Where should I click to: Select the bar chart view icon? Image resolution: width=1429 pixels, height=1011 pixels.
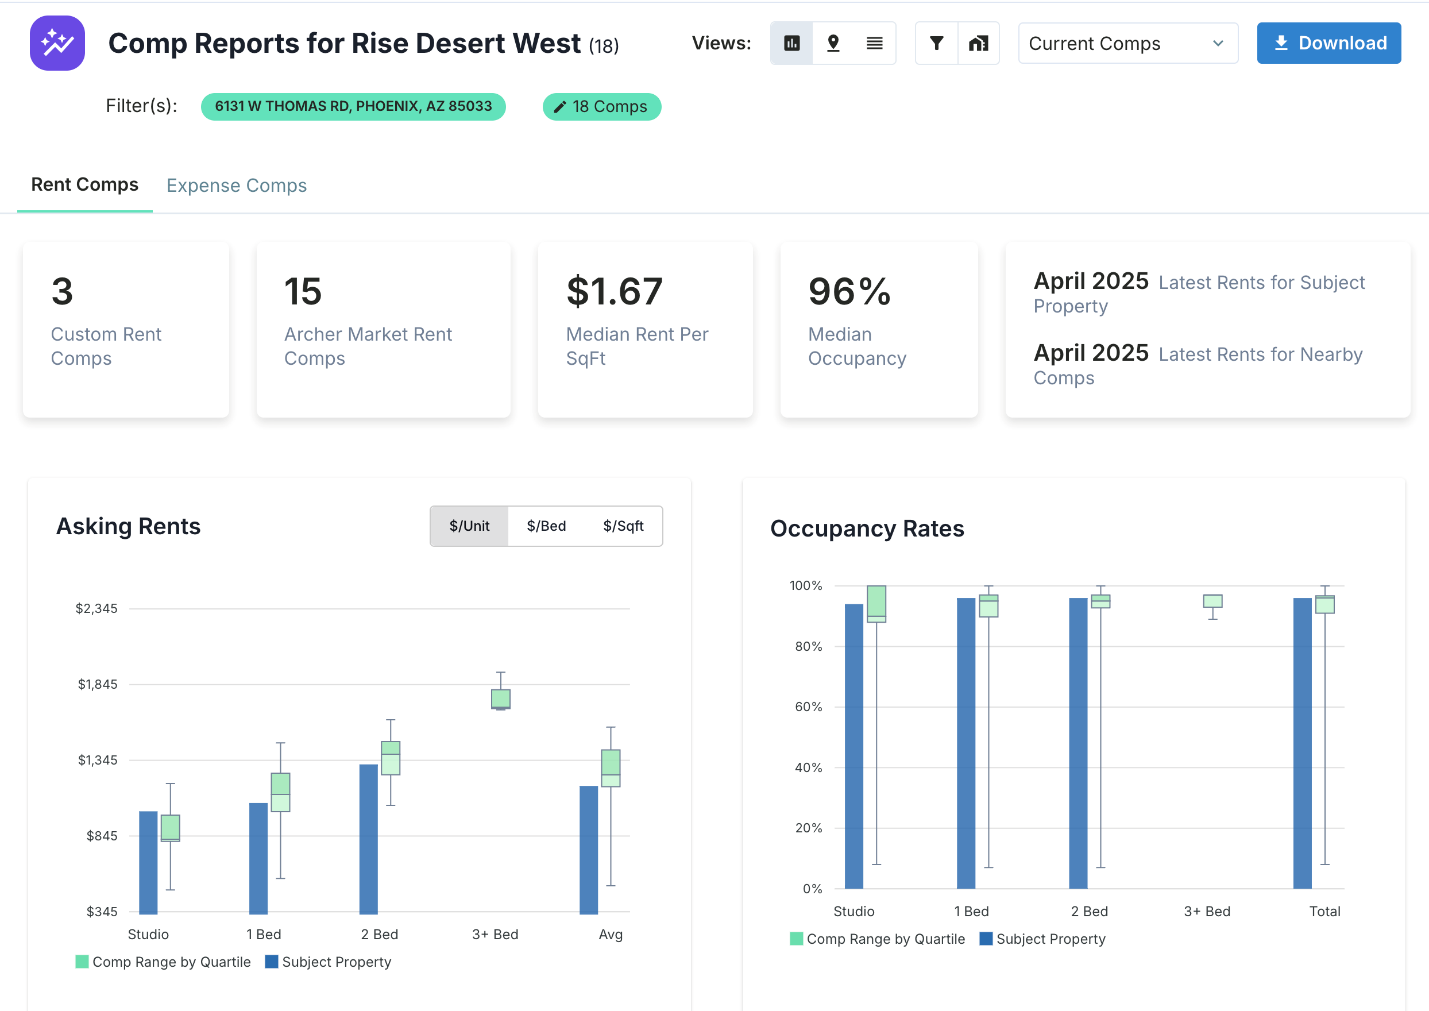click(791, 42)
